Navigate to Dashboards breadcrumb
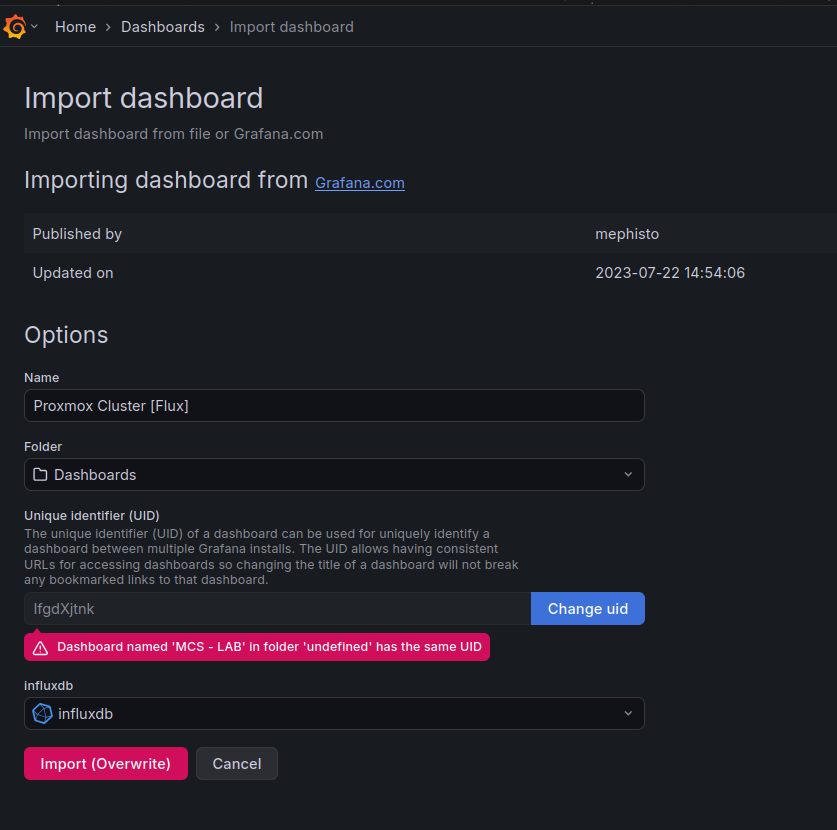The image size is (837, 830). click(163, 27)
